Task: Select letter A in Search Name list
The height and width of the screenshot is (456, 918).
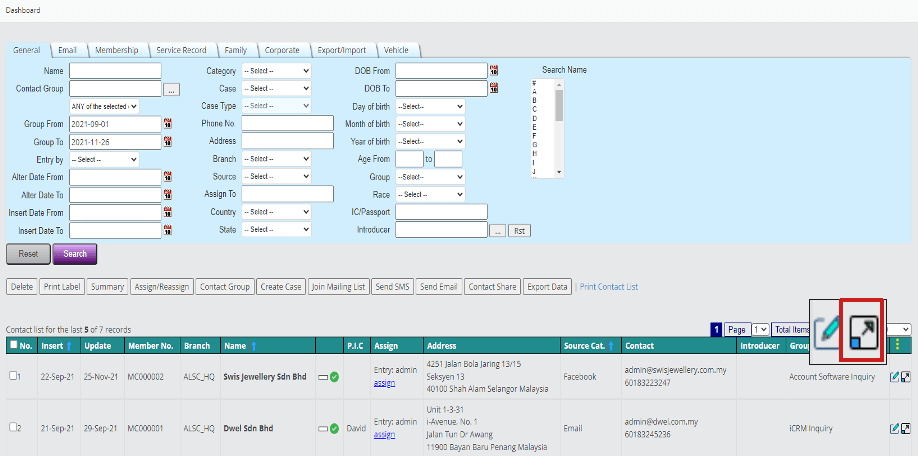Action: tap(535, 91)
